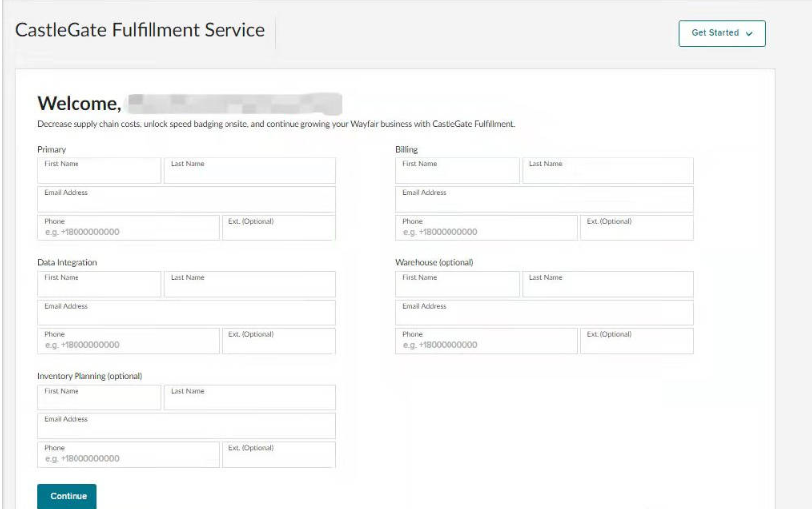
Task: Click into the Inventory Planning Phone field
Action: click(x=128, y=455)
